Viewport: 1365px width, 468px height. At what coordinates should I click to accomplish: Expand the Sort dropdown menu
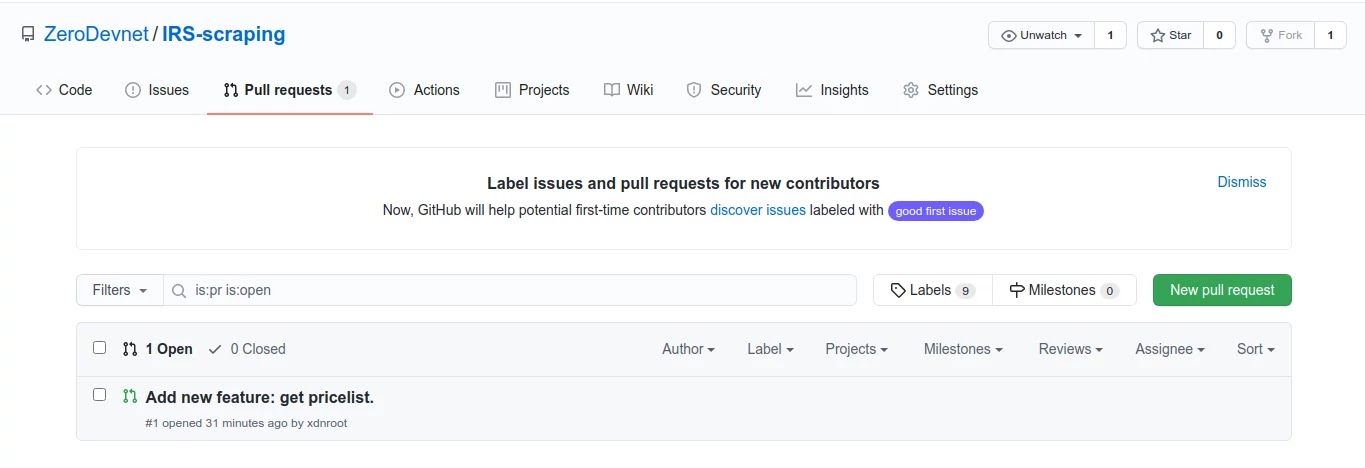pos(1256,349)
